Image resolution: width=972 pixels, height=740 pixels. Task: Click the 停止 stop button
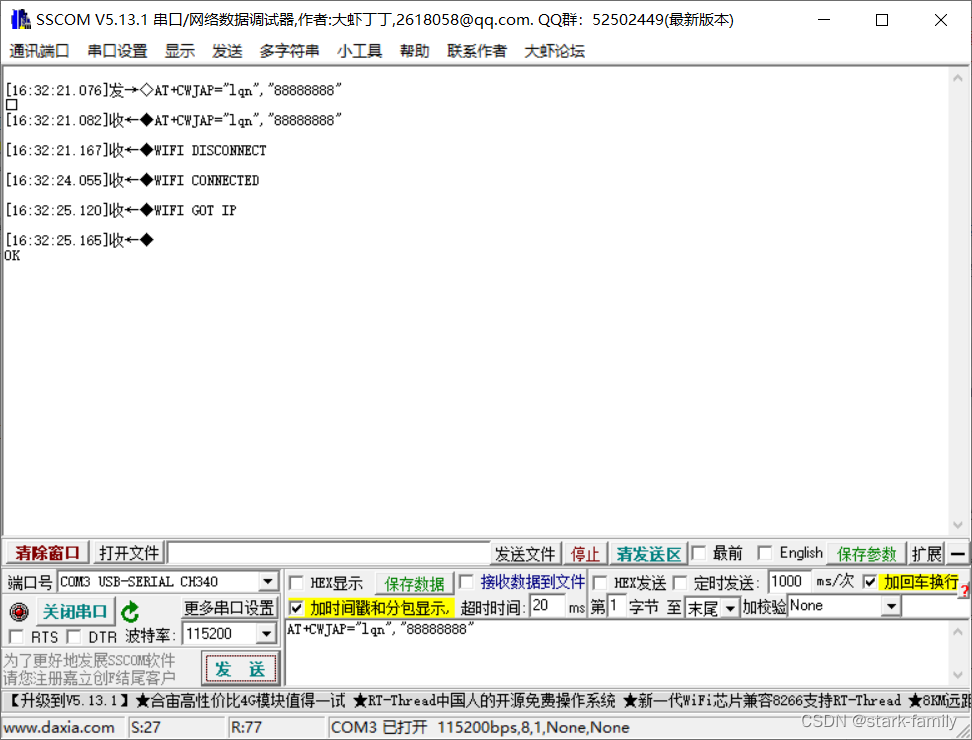(x=585, y=553)
